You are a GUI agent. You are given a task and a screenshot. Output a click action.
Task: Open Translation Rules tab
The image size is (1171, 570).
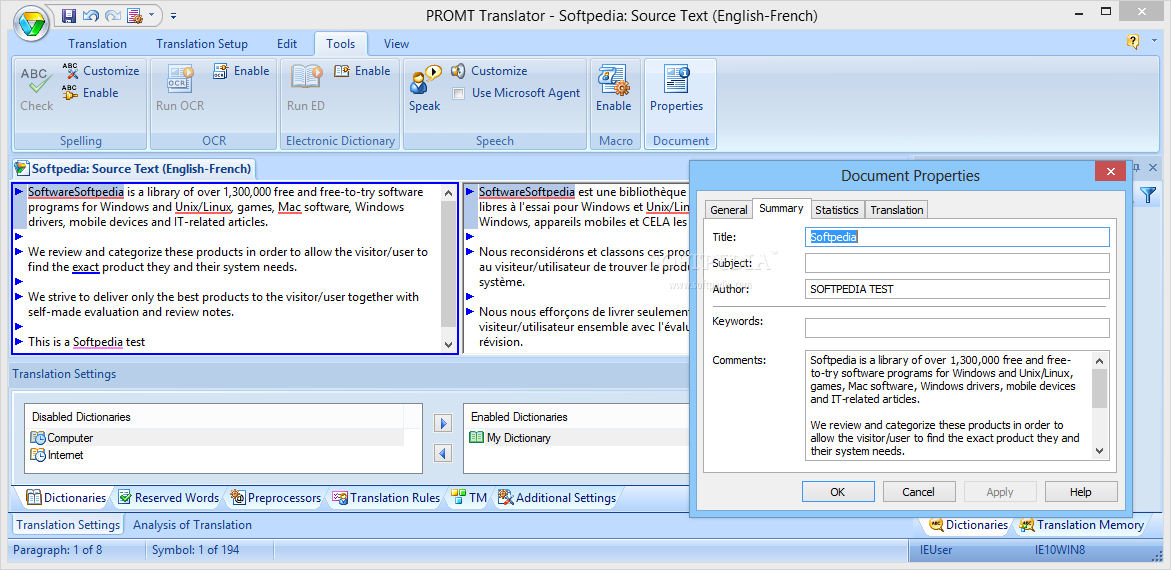pyautogui.click(x=386, y=498)
